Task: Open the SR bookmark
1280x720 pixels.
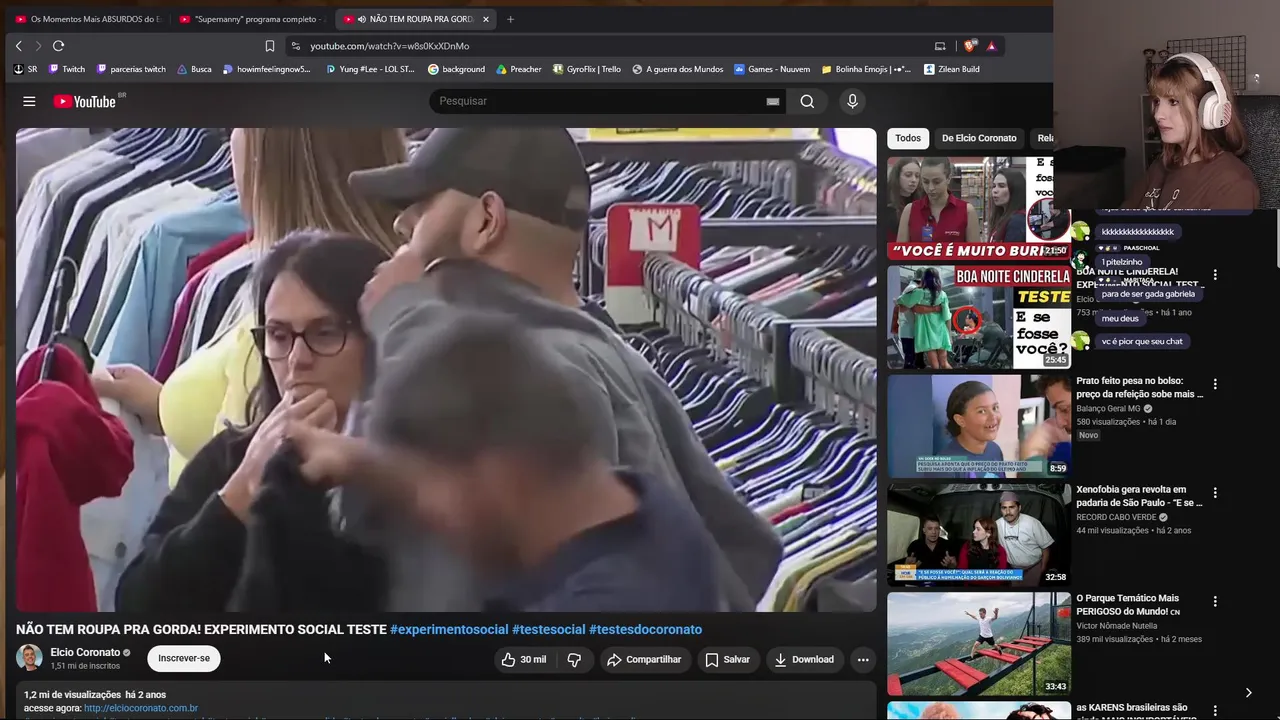Action: (x=26, y=69)
